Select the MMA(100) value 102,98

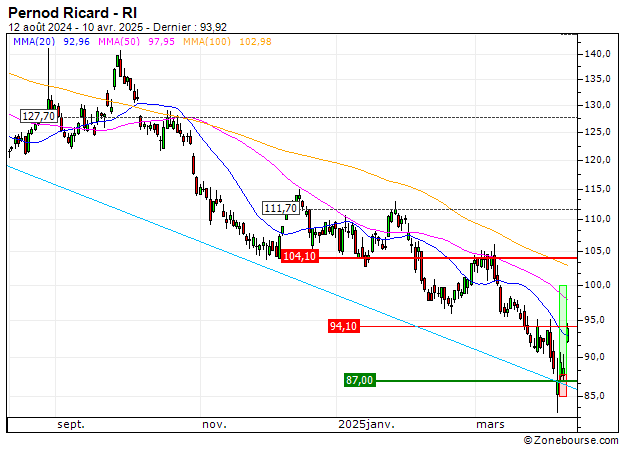255,41
